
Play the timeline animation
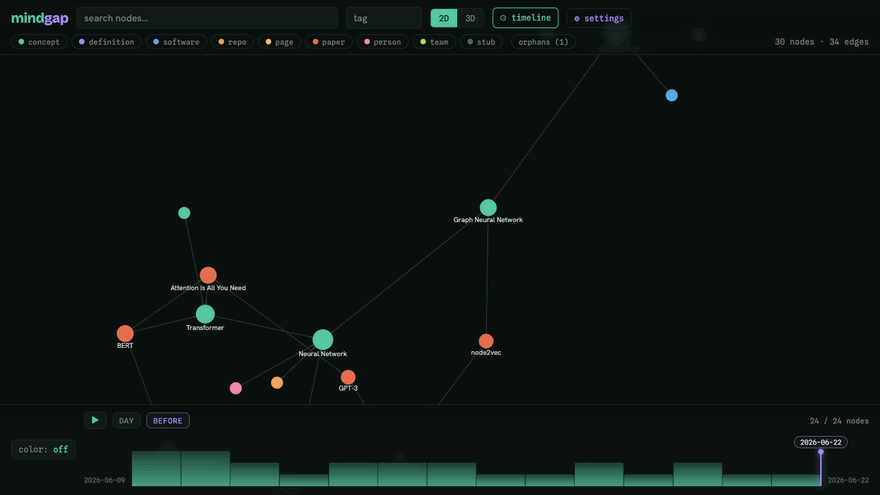[x=95, y=420]
